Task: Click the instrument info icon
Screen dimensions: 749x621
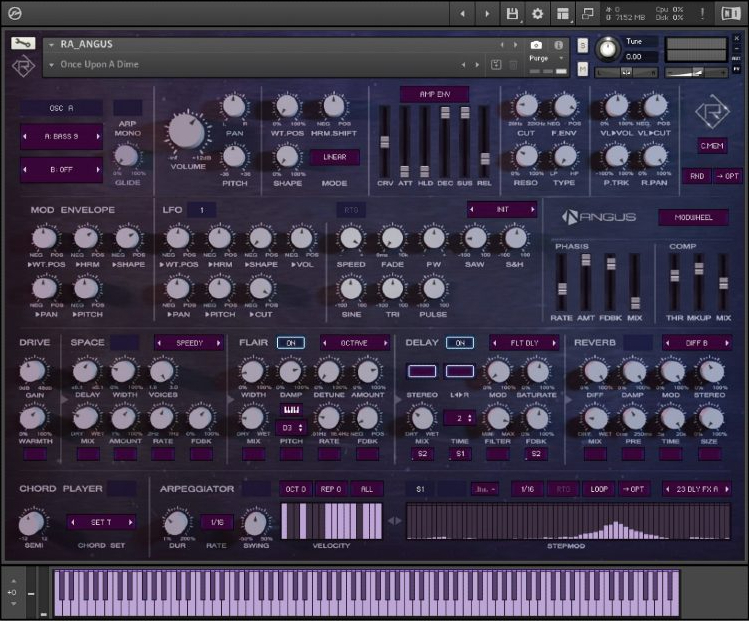Action: point(558,45)
